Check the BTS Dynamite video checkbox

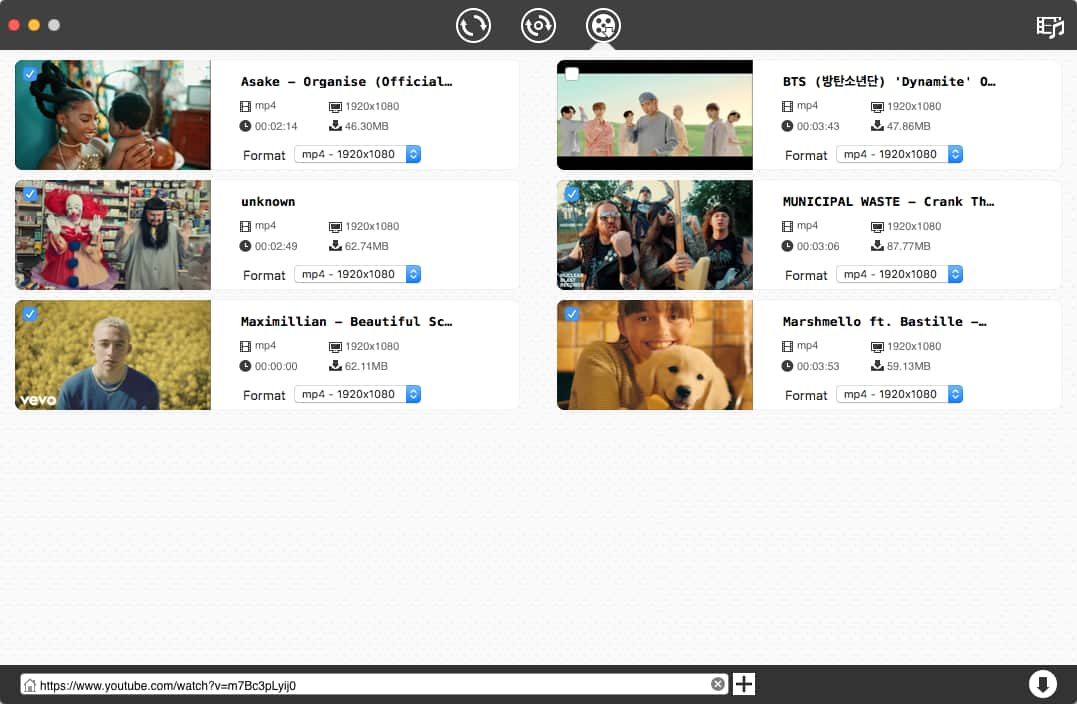(571, 73)
